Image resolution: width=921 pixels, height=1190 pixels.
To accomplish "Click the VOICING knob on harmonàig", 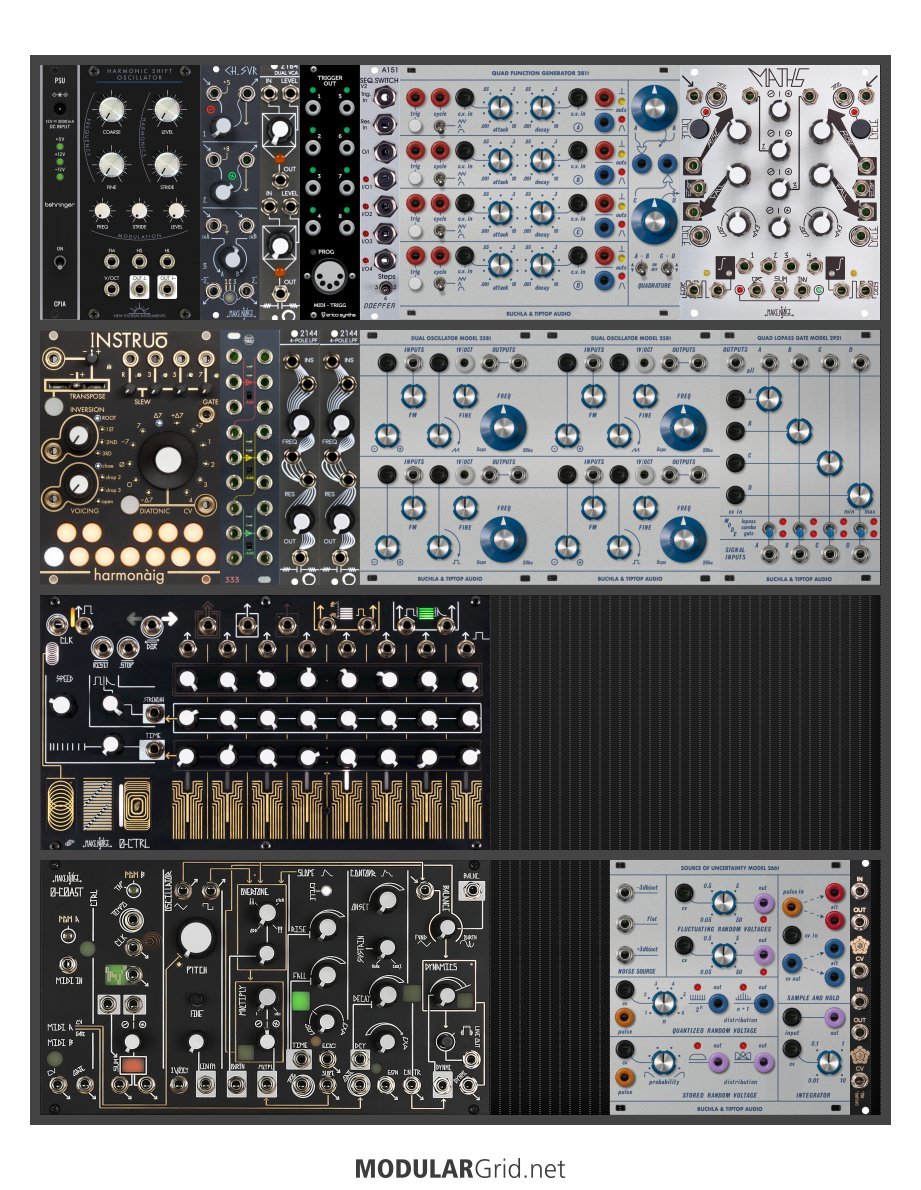I will (x=78, y=483).
